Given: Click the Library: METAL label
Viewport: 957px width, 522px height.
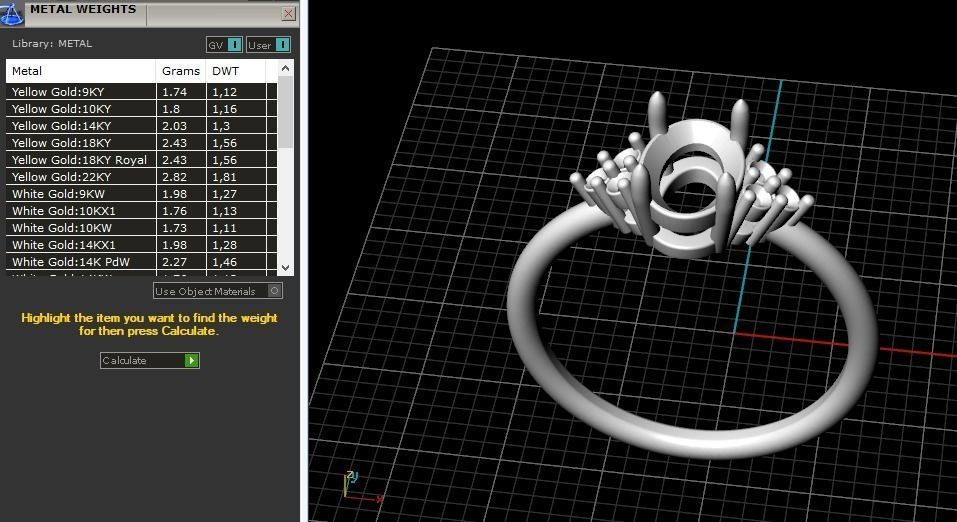Looking at the screenshot, I should pos(52,43).
